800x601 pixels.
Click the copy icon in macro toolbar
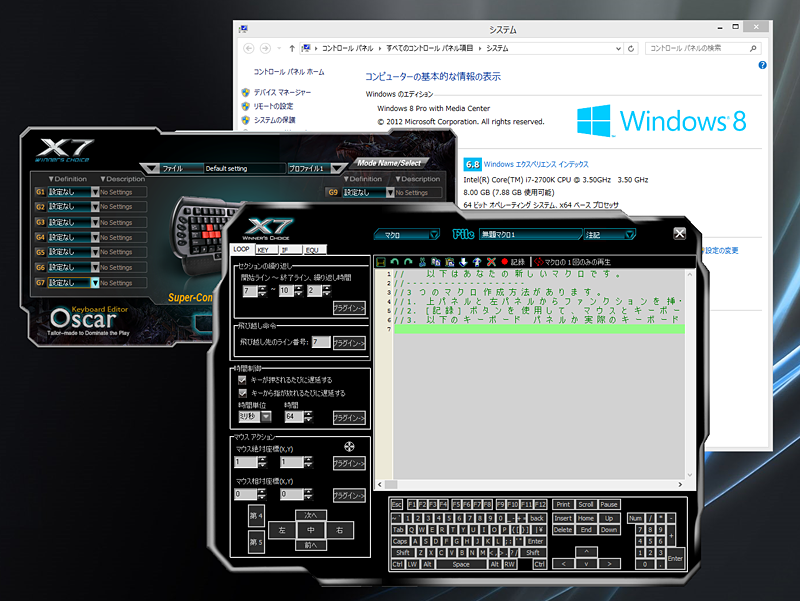436,262
